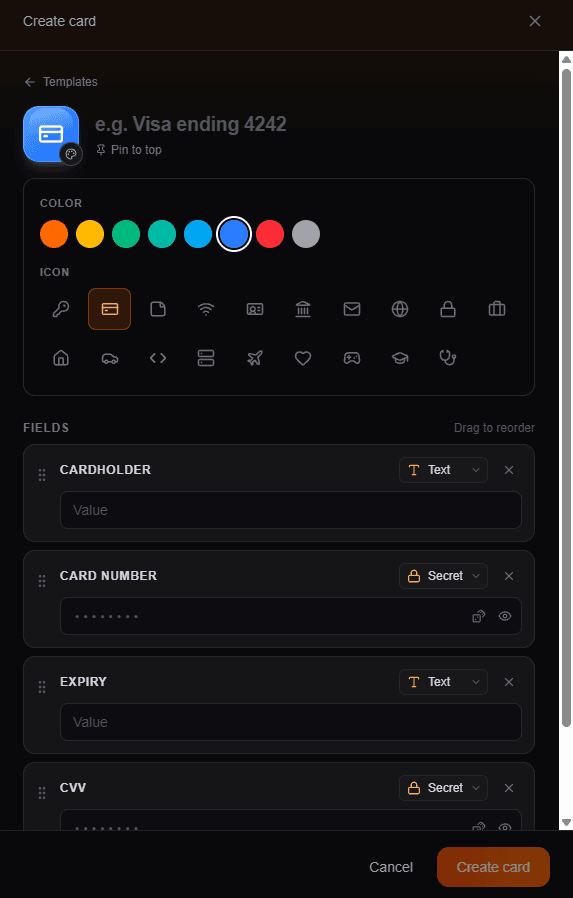
Task: Choose the graduation cap icon
Action: [400, 358]
